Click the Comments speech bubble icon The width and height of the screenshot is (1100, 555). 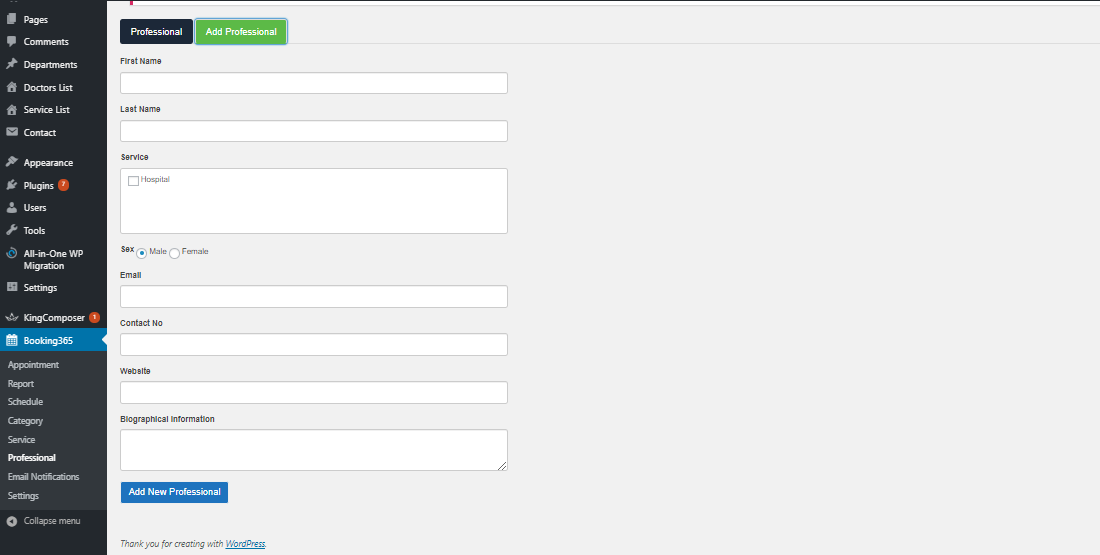coord(11,41)
